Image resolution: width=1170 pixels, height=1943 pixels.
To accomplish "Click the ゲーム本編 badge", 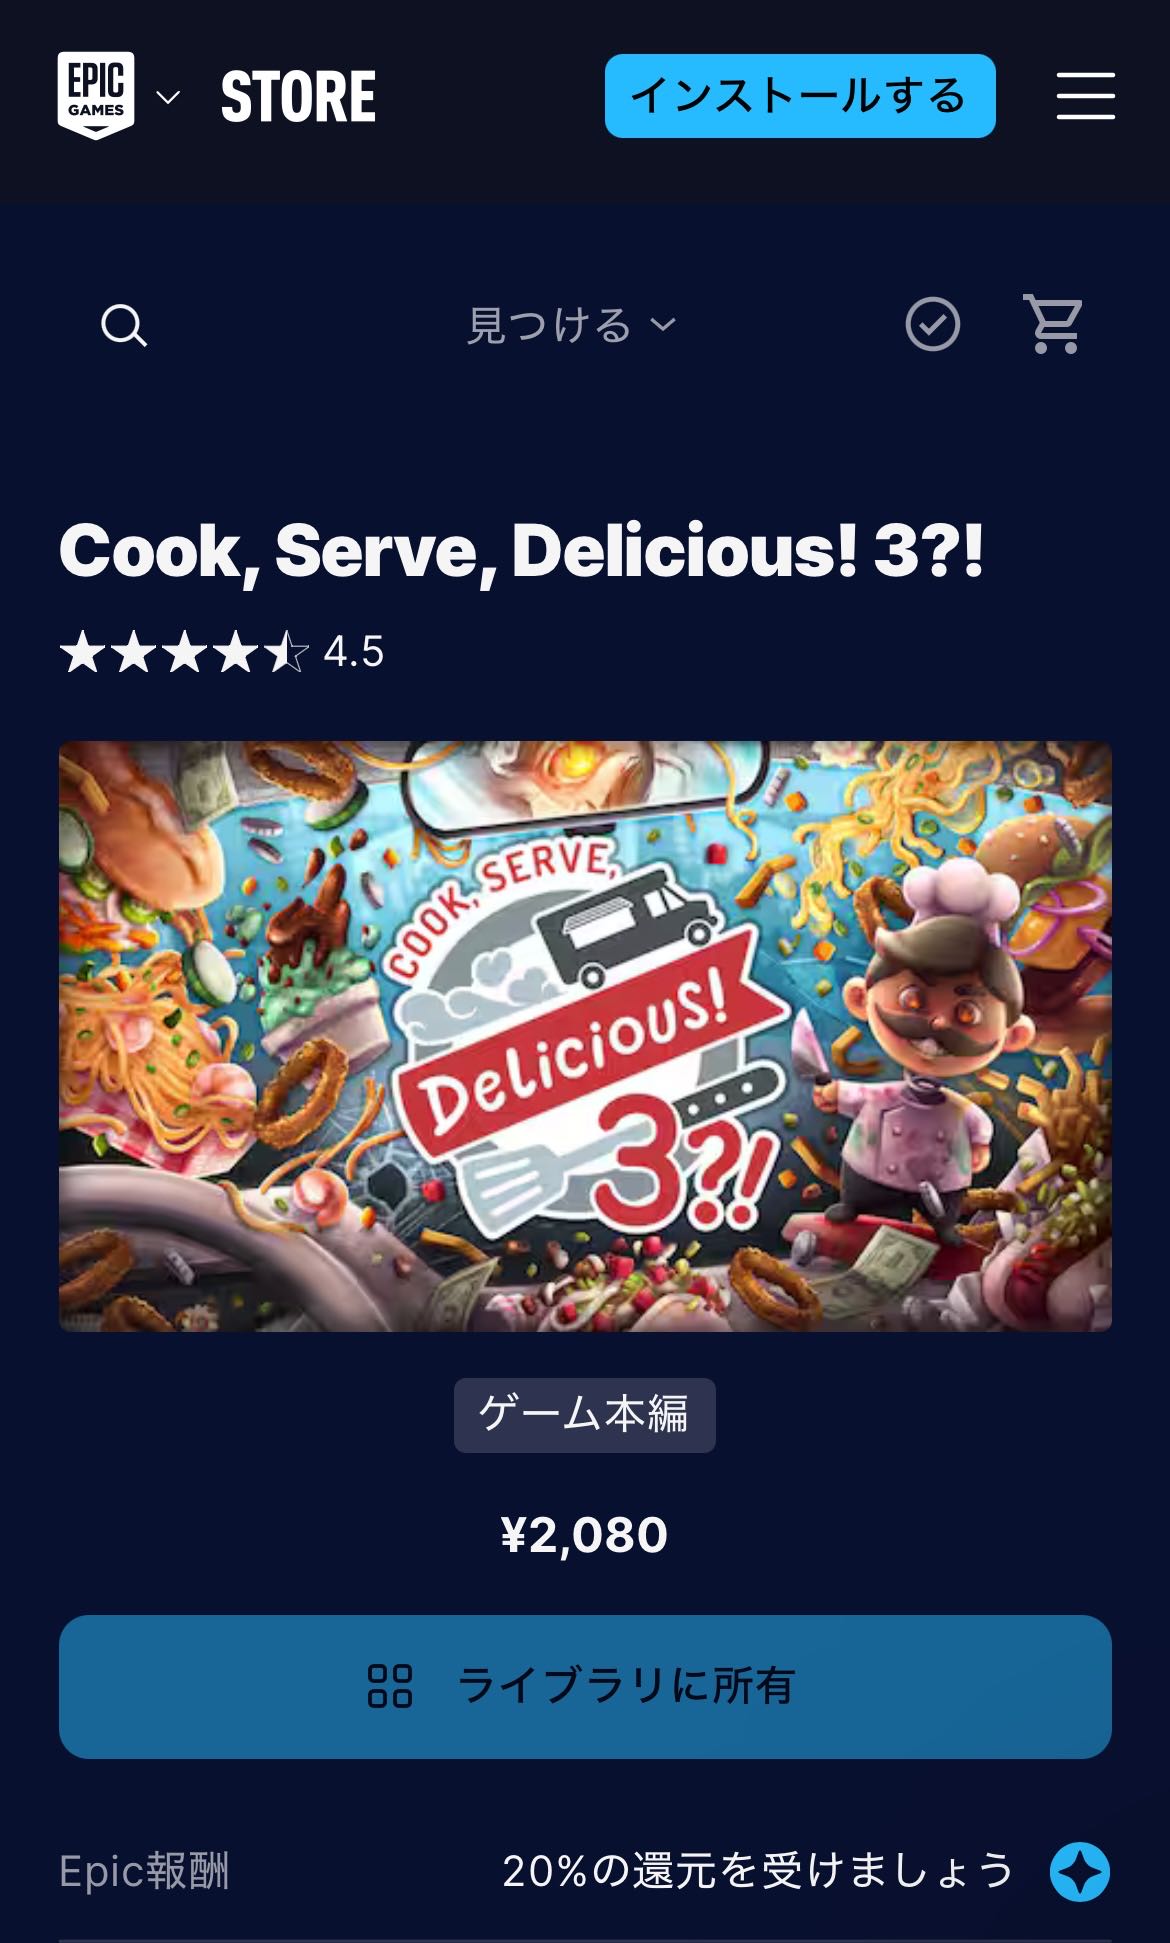I will click(x=585, y=1415).
